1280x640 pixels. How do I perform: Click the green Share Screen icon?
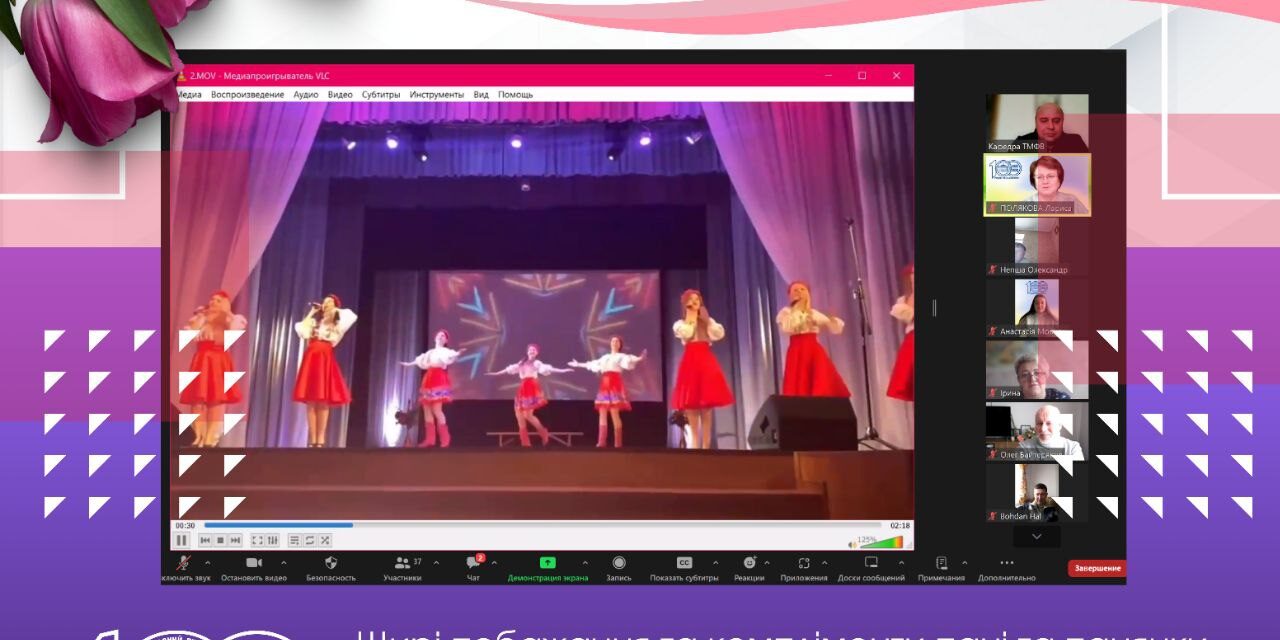547,563
